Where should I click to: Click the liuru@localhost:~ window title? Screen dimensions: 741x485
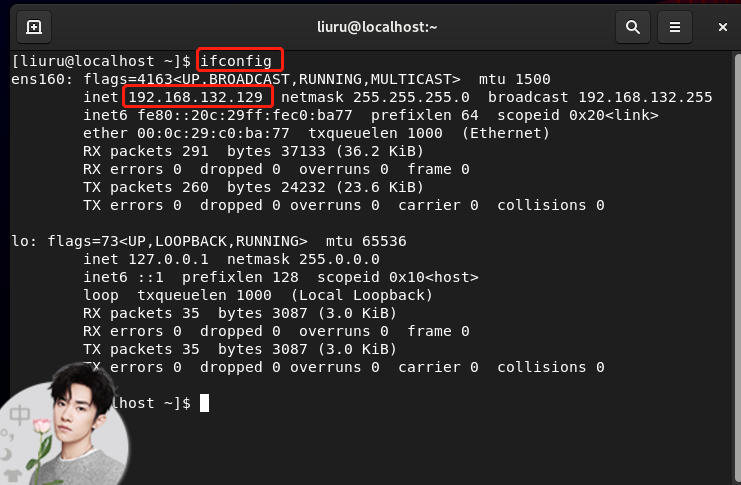click(x=377, y=27)
